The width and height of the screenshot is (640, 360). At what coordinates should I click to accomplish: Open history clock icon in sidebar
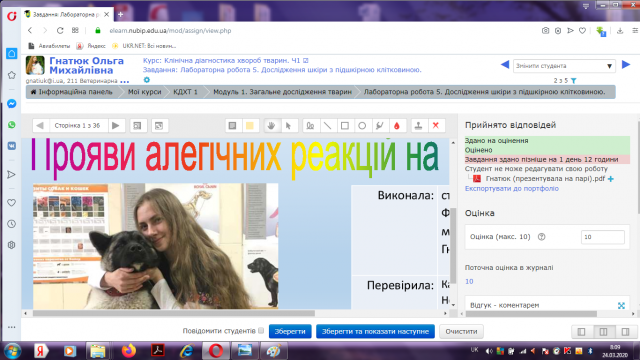tap(11, 224)
